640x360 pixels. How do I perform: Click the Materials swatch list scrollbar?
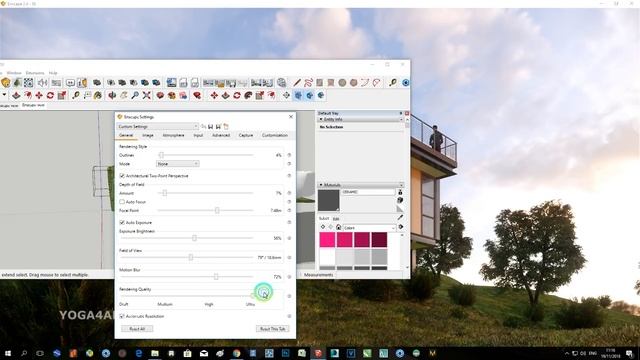tap(402, 251)
